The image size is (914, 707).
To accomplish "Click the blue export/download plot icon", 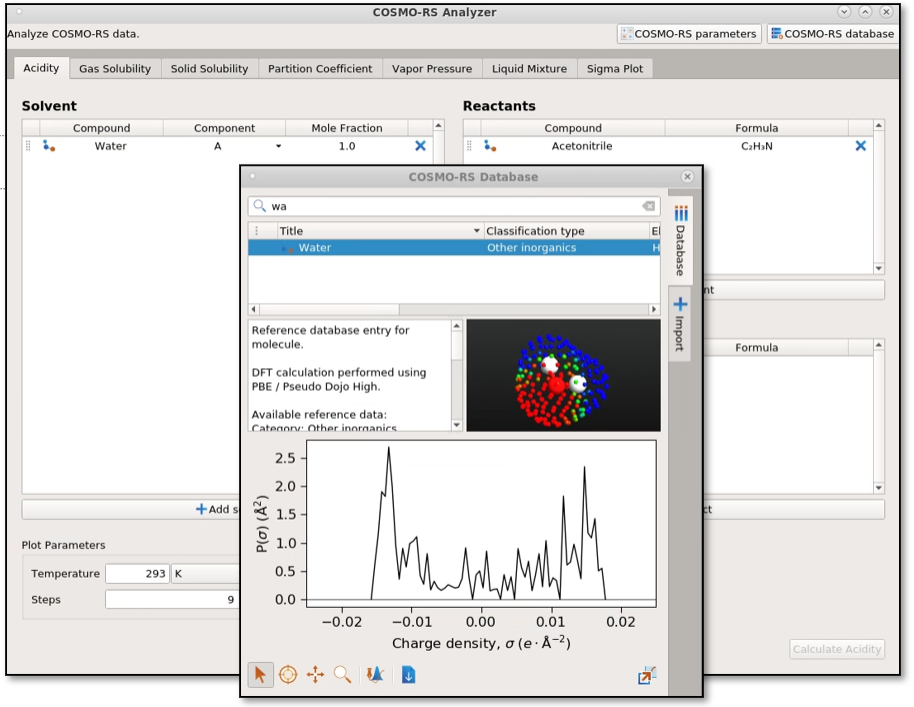I will tap(409, 675).
